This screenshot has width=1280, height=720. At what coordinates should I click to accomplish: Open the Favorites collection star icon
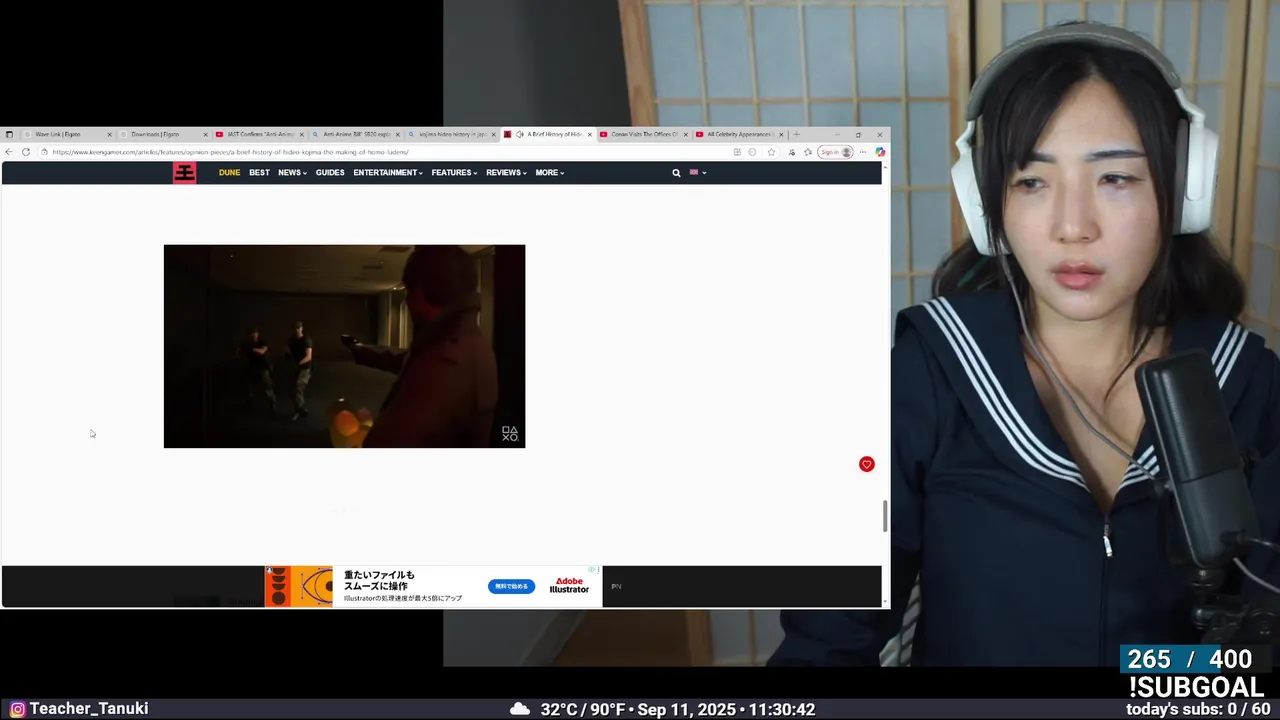pos(807,152)
